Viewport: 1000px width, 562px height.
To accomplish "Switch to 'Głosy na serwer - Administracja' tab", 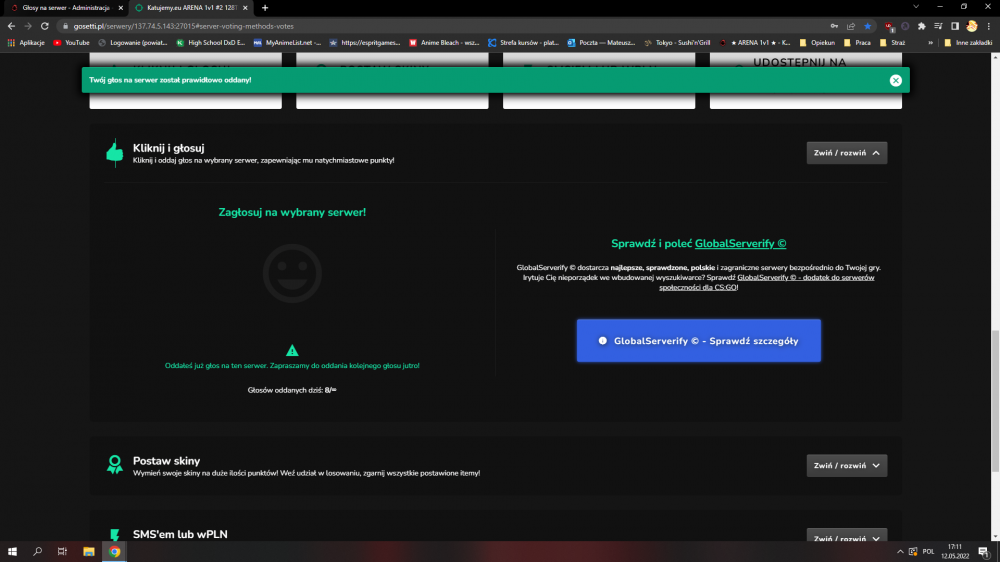I will click(x=64, y=8).
